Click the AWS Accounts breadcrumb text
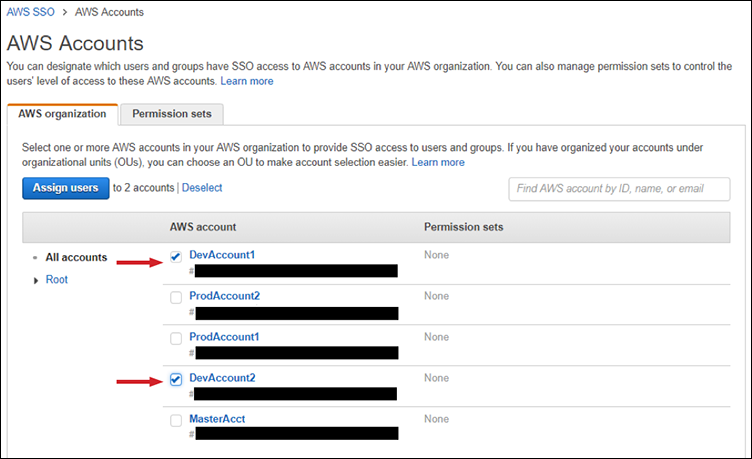Viewport: 752px width, 459px height. pyautogui.click(x=109, y=12)
